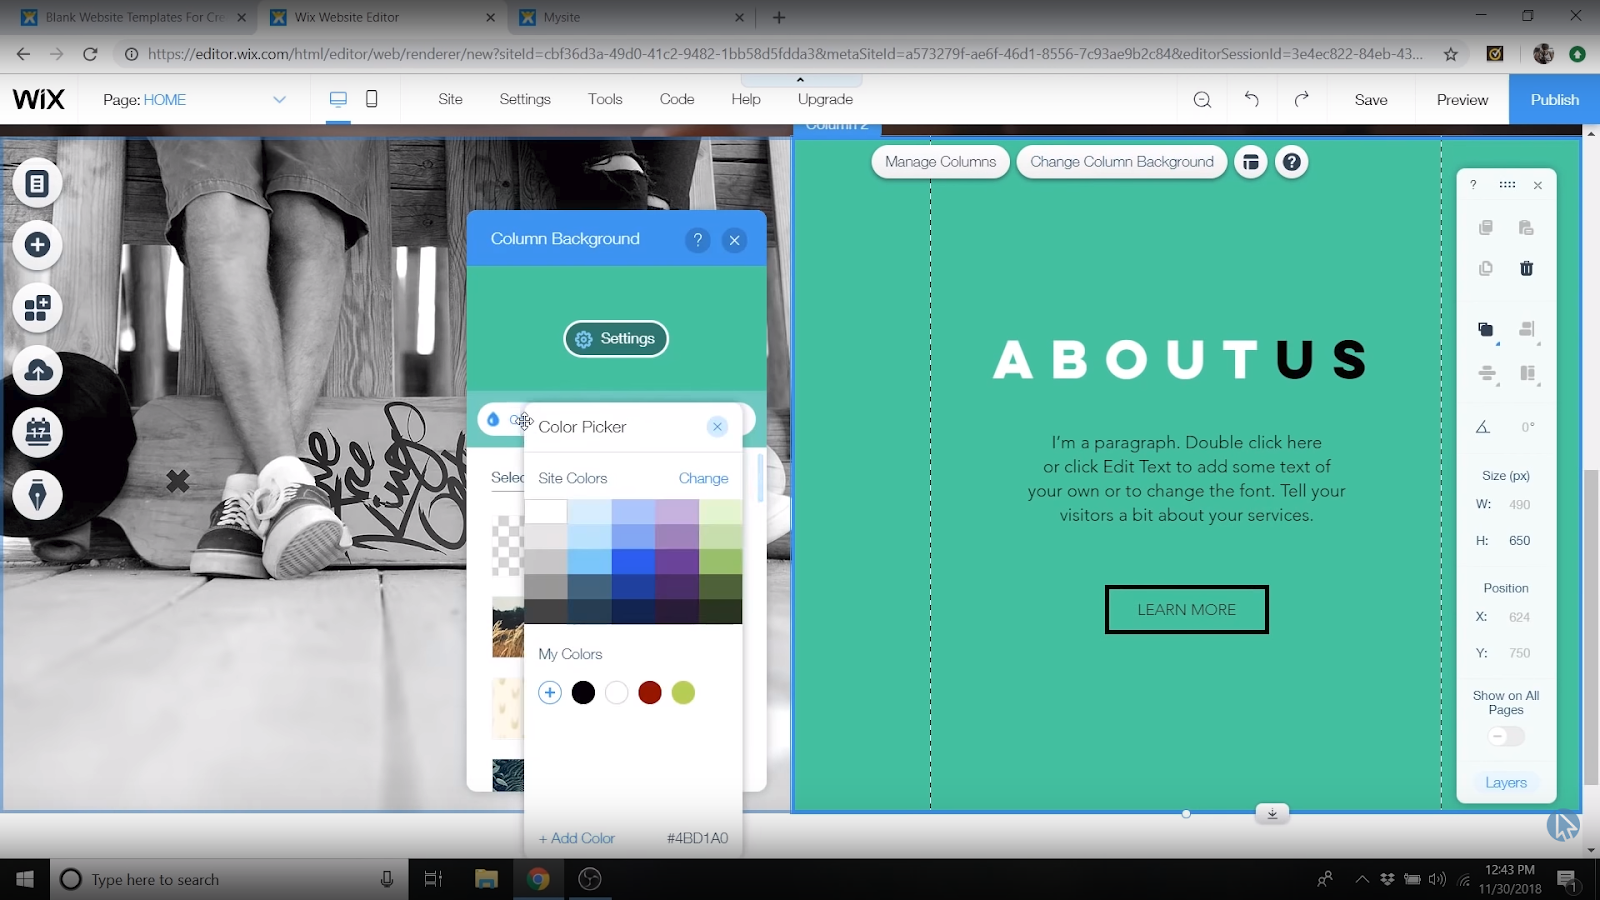Switch to the Mysite browser tab
The width and height of the screenshot is (1600, 900).
(631, 17)
